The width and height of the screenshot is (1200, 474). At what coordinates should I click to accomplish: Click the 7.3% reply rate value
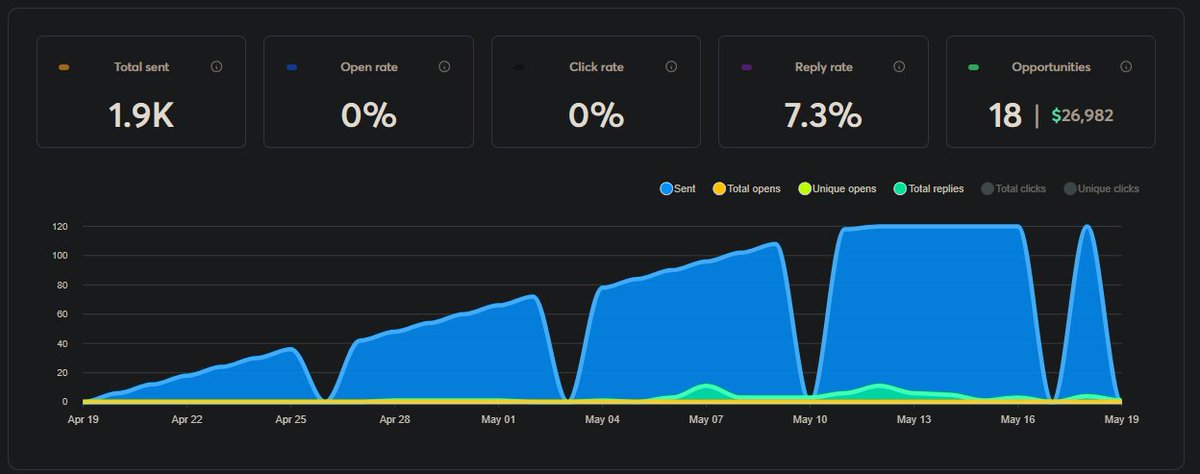pos(822,116)
